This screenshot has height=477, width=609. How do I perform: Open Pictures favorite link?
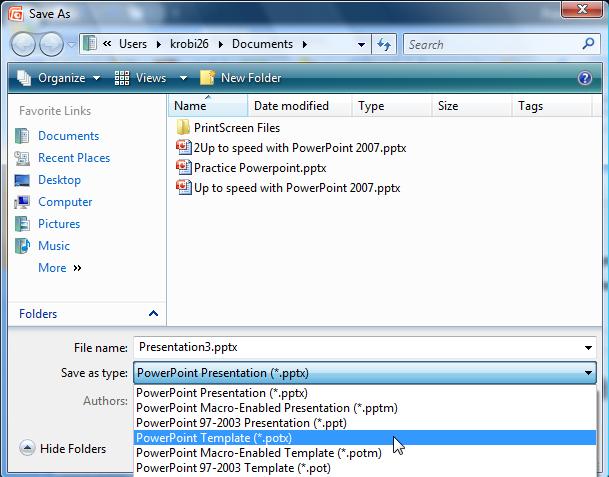59,224
